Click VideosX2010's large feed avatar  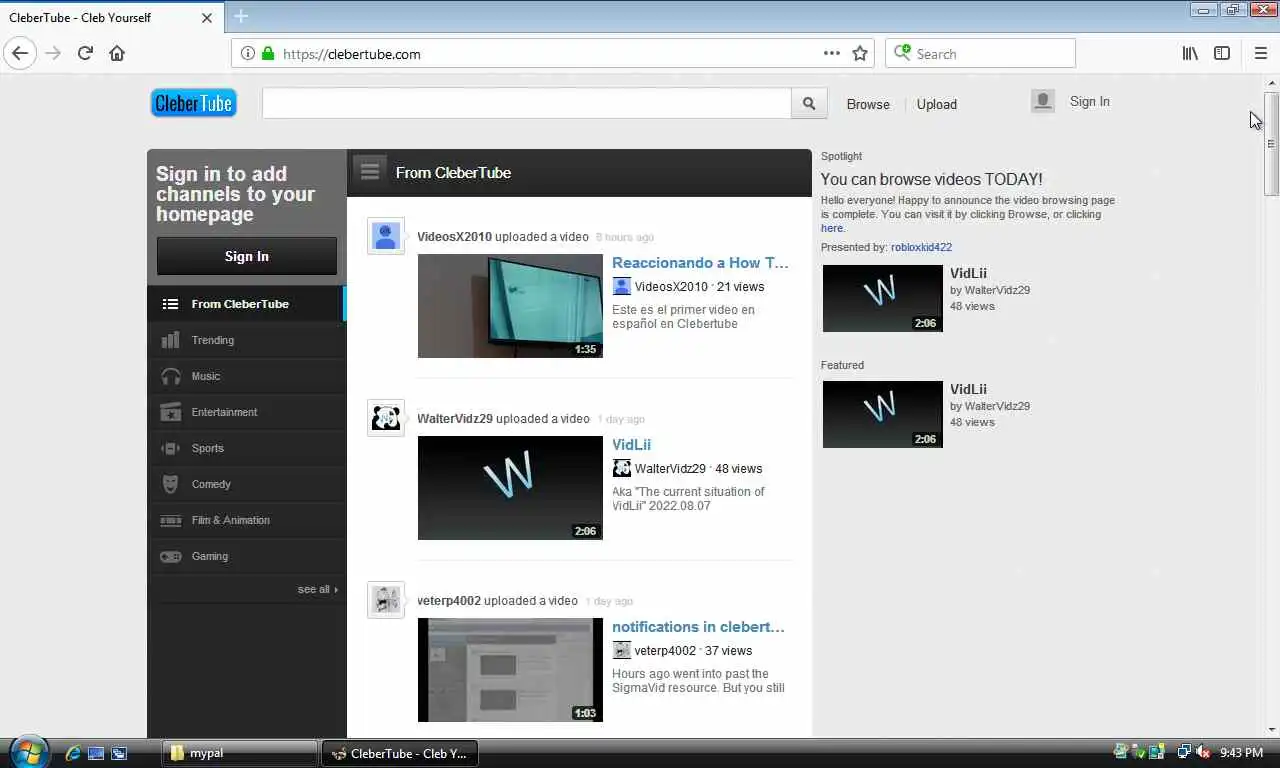point(386,236)
